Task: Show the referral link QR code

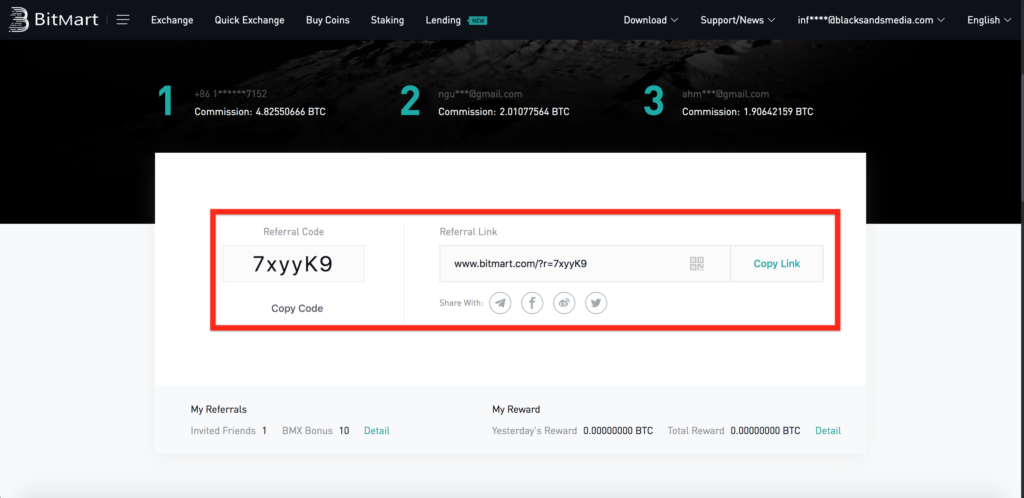Action: 697,264
